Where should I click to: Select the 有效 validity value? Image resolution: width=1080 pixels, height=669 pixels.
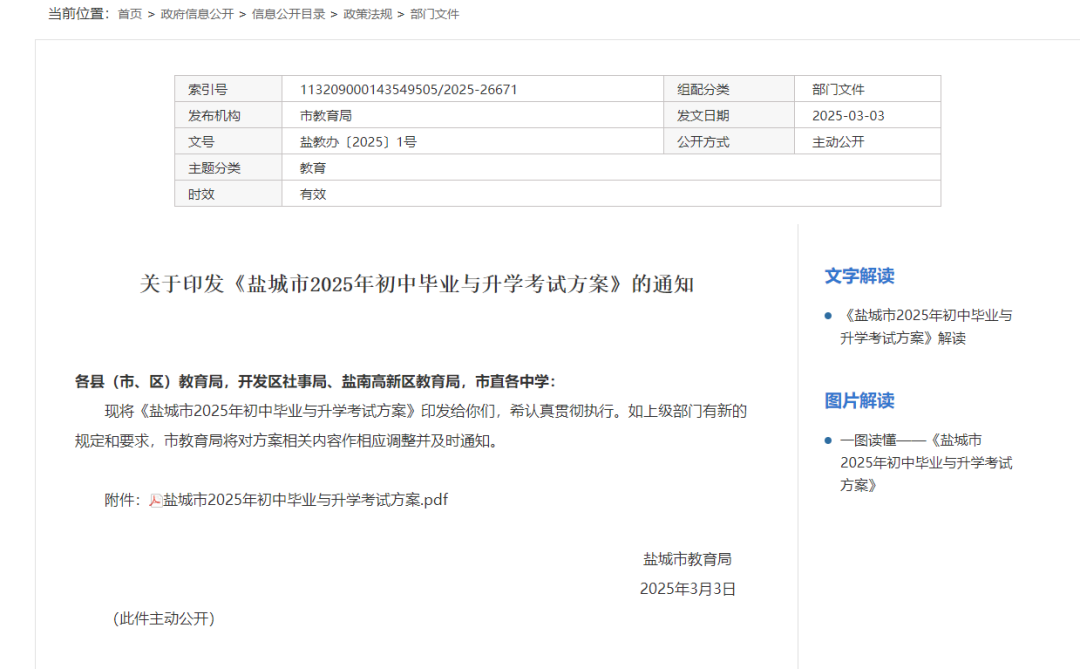click(313, 194)
